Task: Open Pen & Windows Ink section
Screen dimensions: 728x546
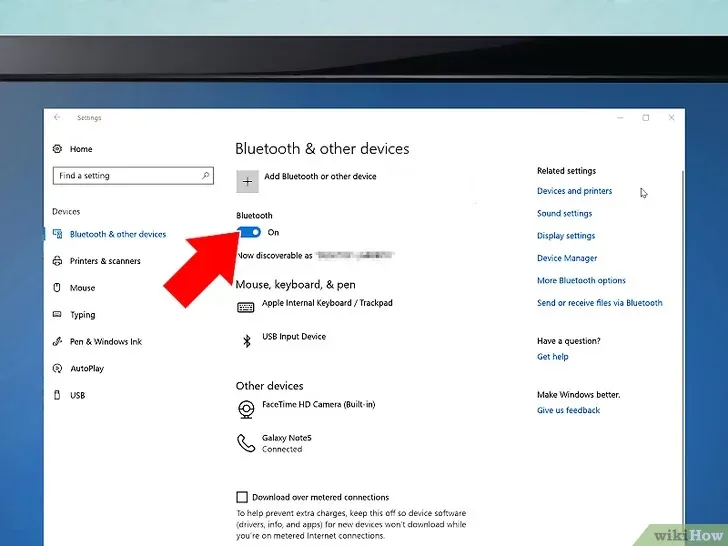Action: (x=105, y=342)
